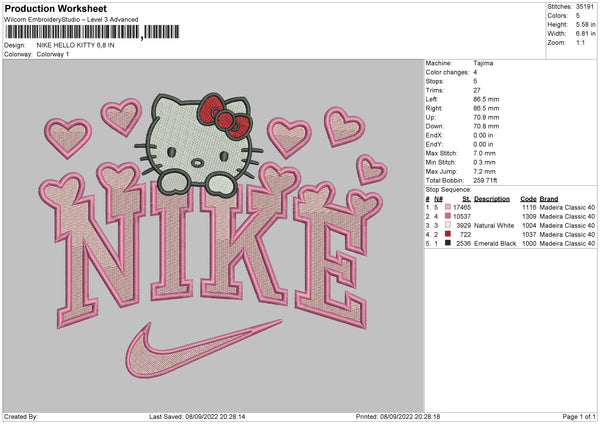The image size is (600, 424).
Task: Click the Code column header
Action: coord(528,198)
